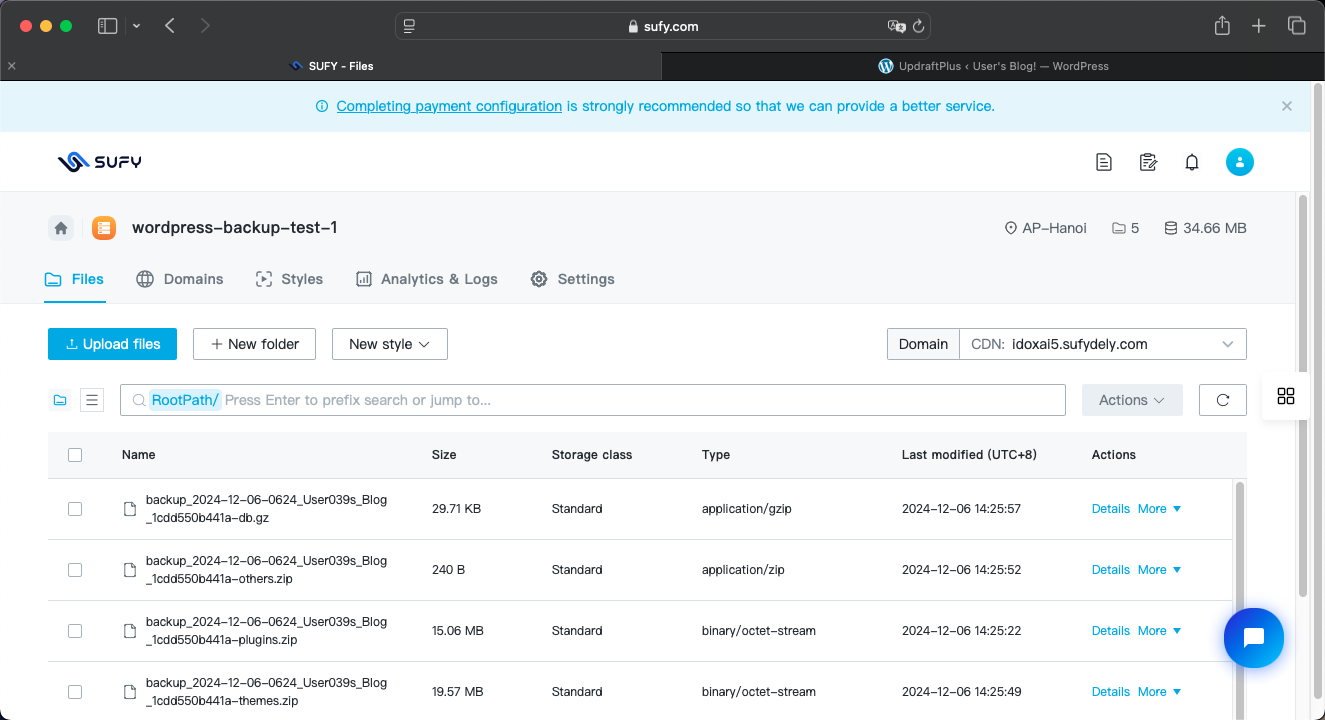Open the Analytics & Logs tab
This screenshot has height=720, width=1325.
click(426, 279)
